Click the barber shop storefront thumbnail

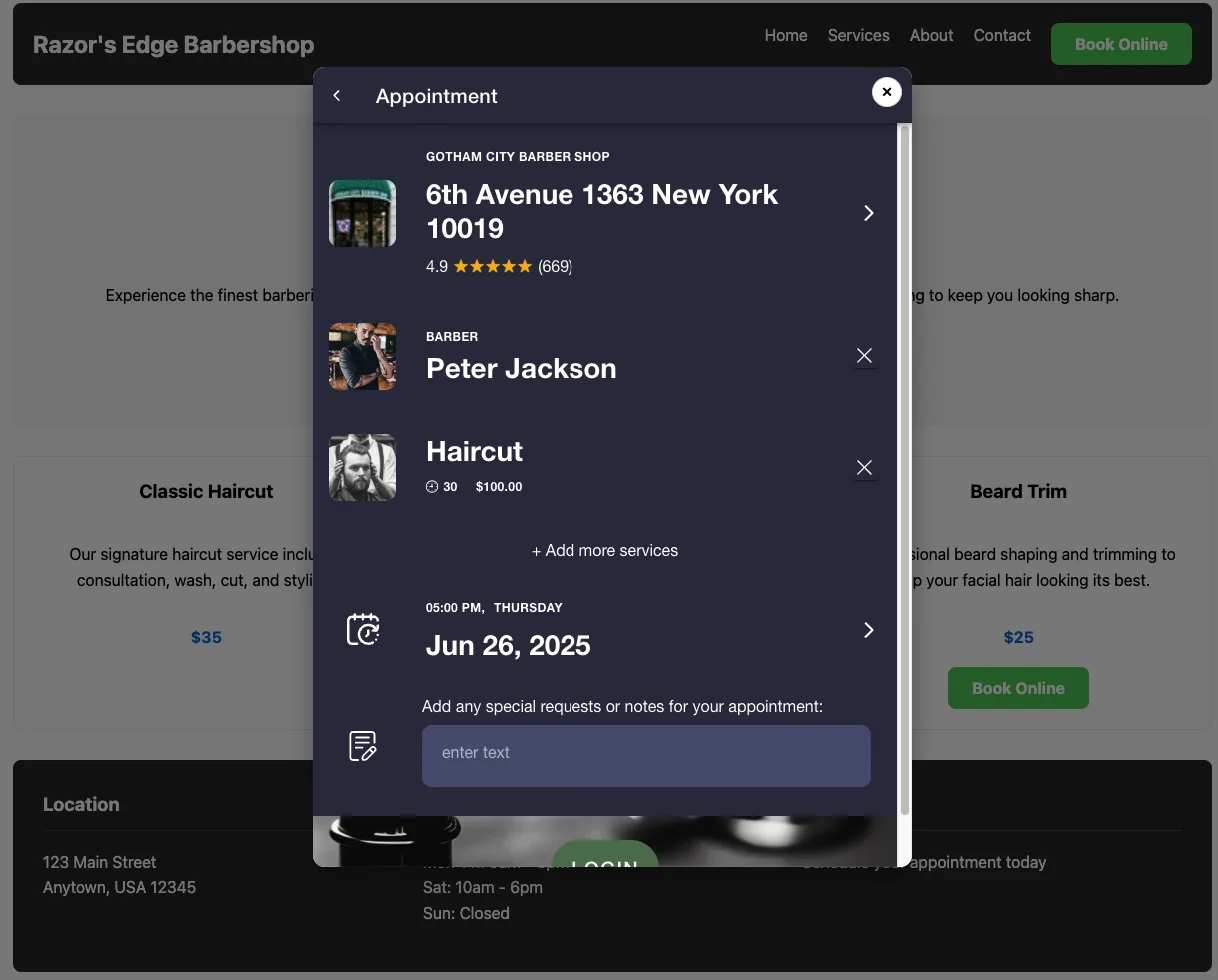363,213
